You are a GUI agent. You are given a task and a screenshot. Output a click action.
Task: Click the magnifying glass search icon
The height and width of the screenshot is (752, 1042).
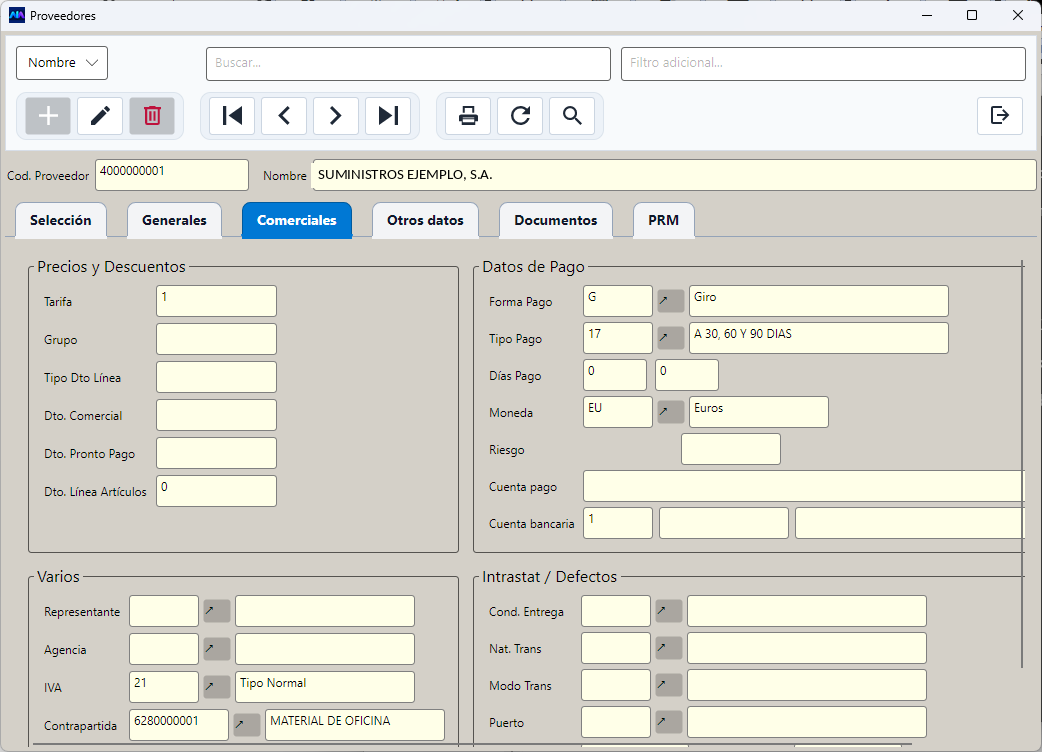pos(572,116)
